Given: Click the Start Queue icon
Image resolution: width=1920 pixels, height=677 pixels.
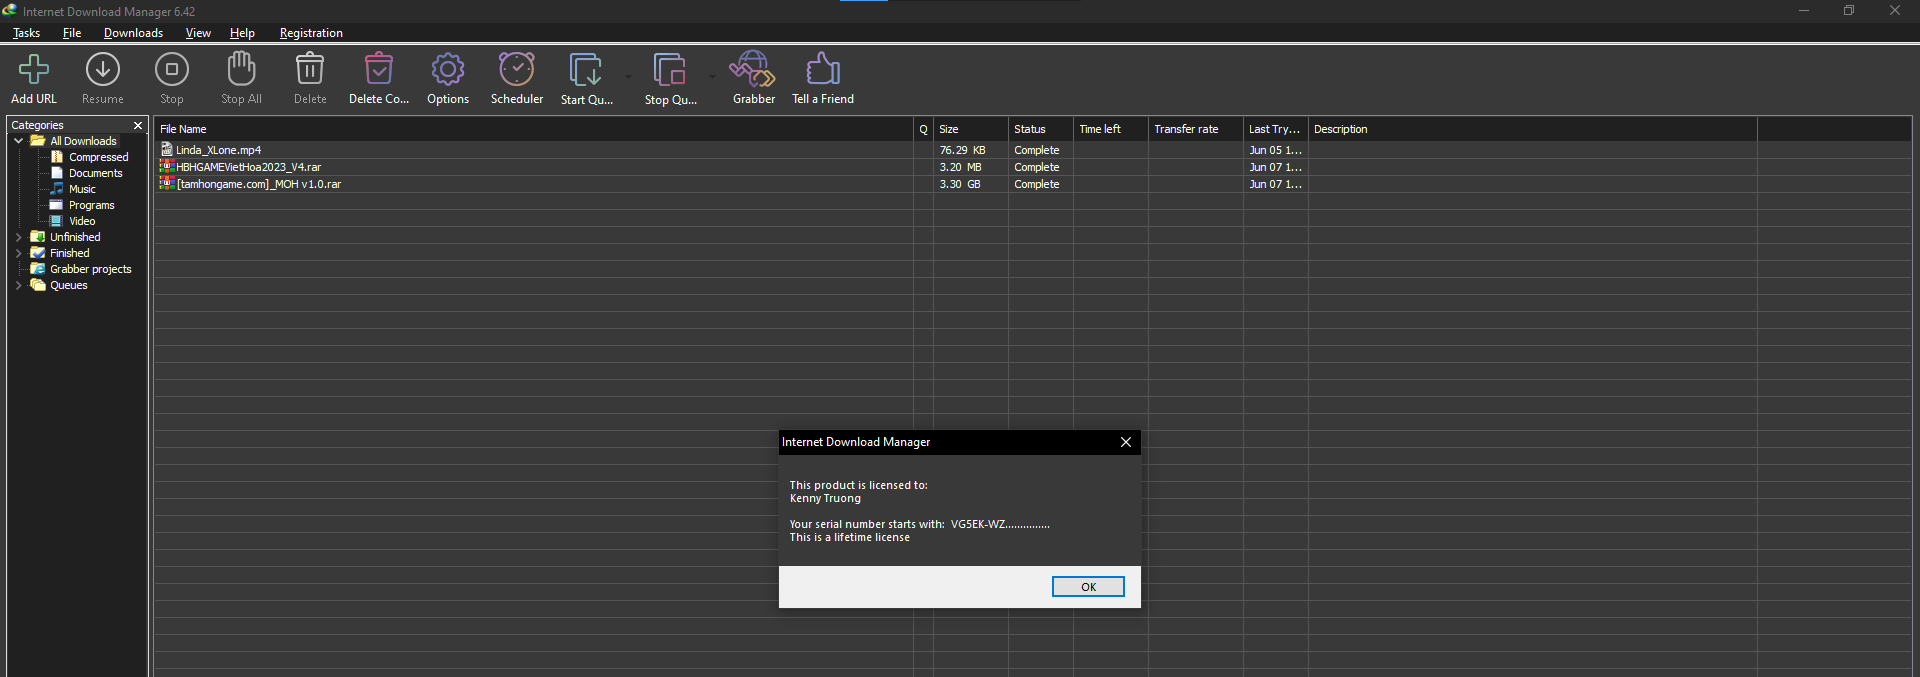Looking at the screenshot, I should tap(586, 70).
